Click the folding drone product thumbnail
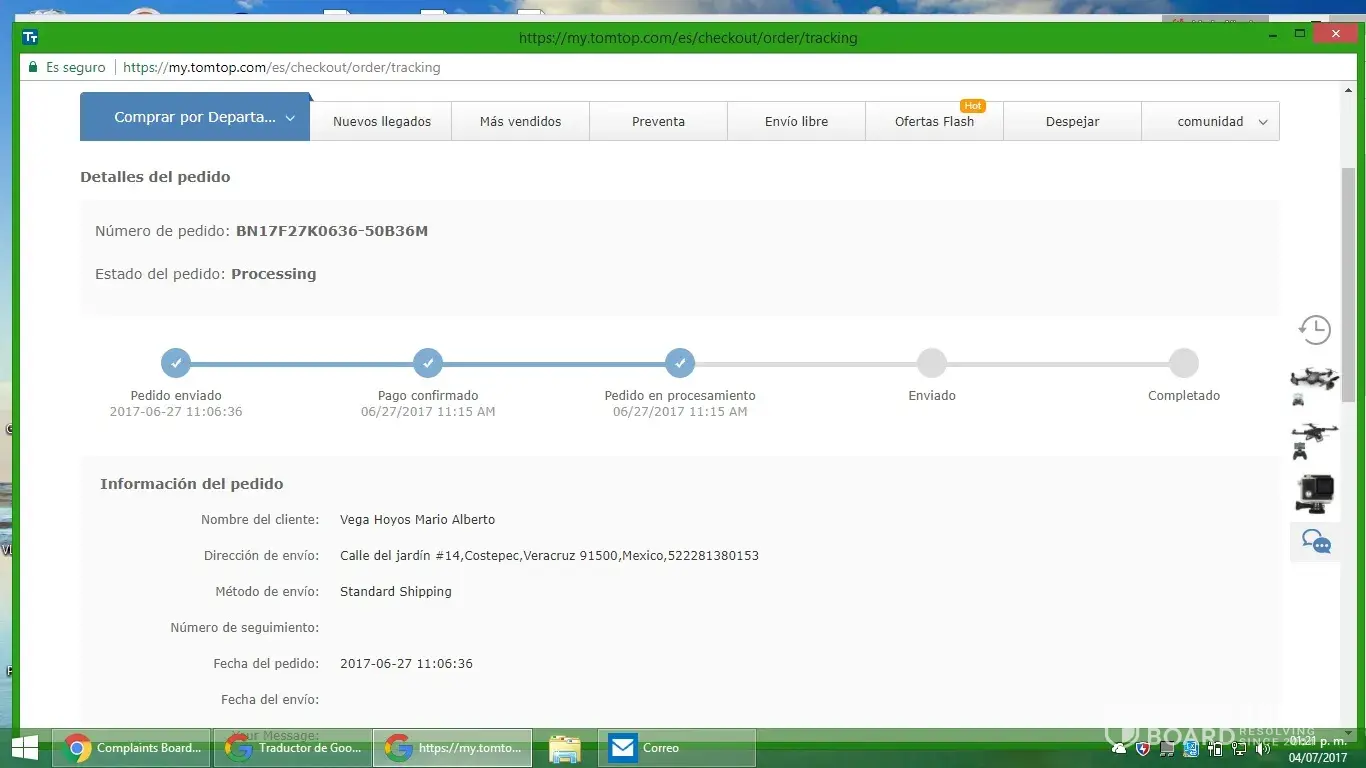 [x=1314, y=384]
